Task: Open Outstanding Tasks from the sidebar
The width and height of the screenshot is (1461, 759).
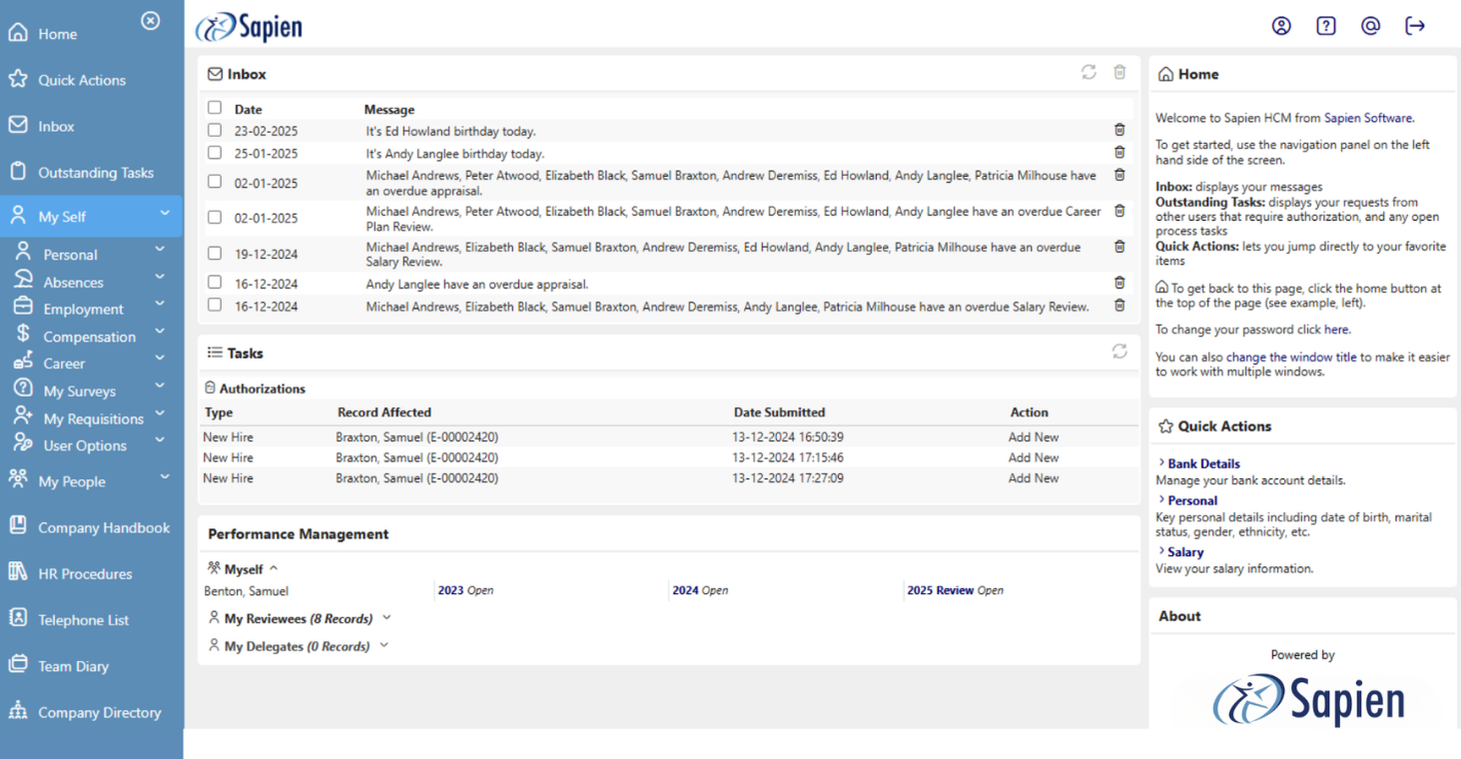Action: point(95,173)
